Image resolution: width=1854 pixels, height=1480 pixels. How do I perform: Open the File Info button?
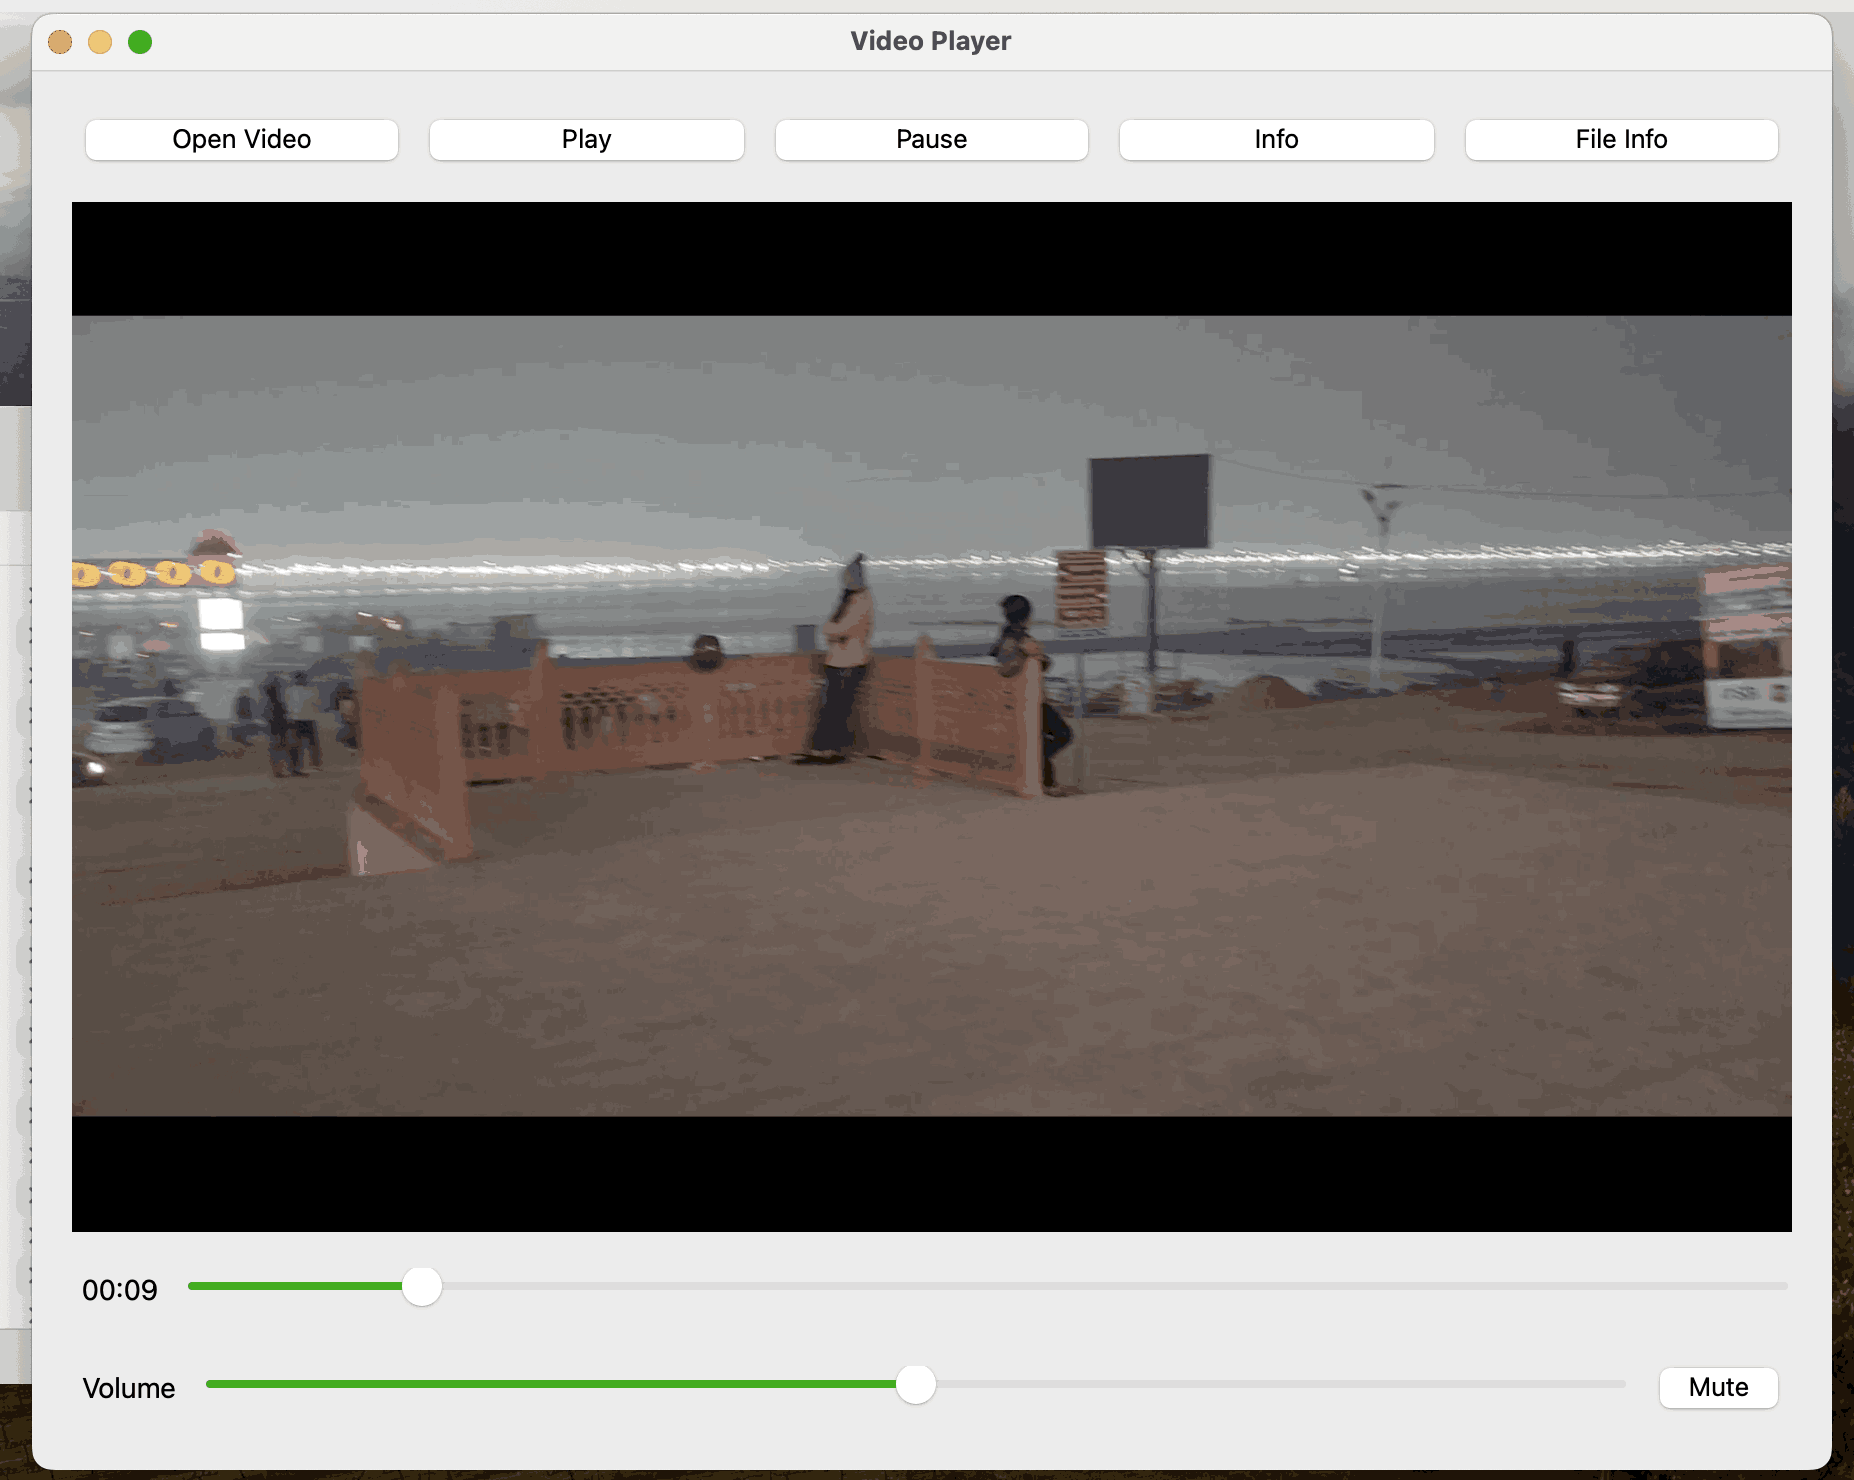coord(1622,140)
